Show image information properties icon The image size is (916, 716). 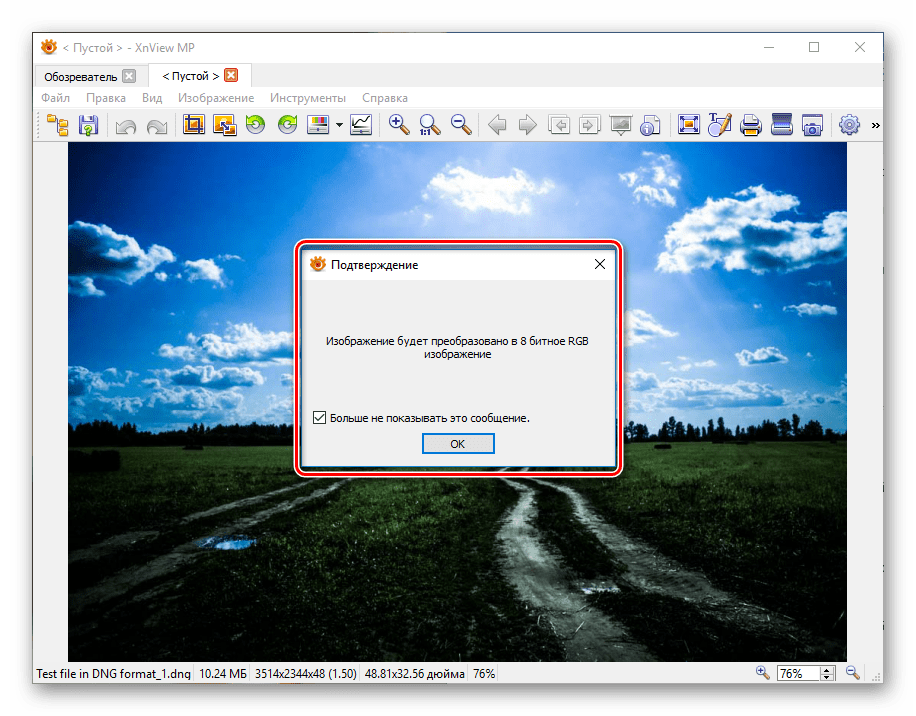pos(650,124)
